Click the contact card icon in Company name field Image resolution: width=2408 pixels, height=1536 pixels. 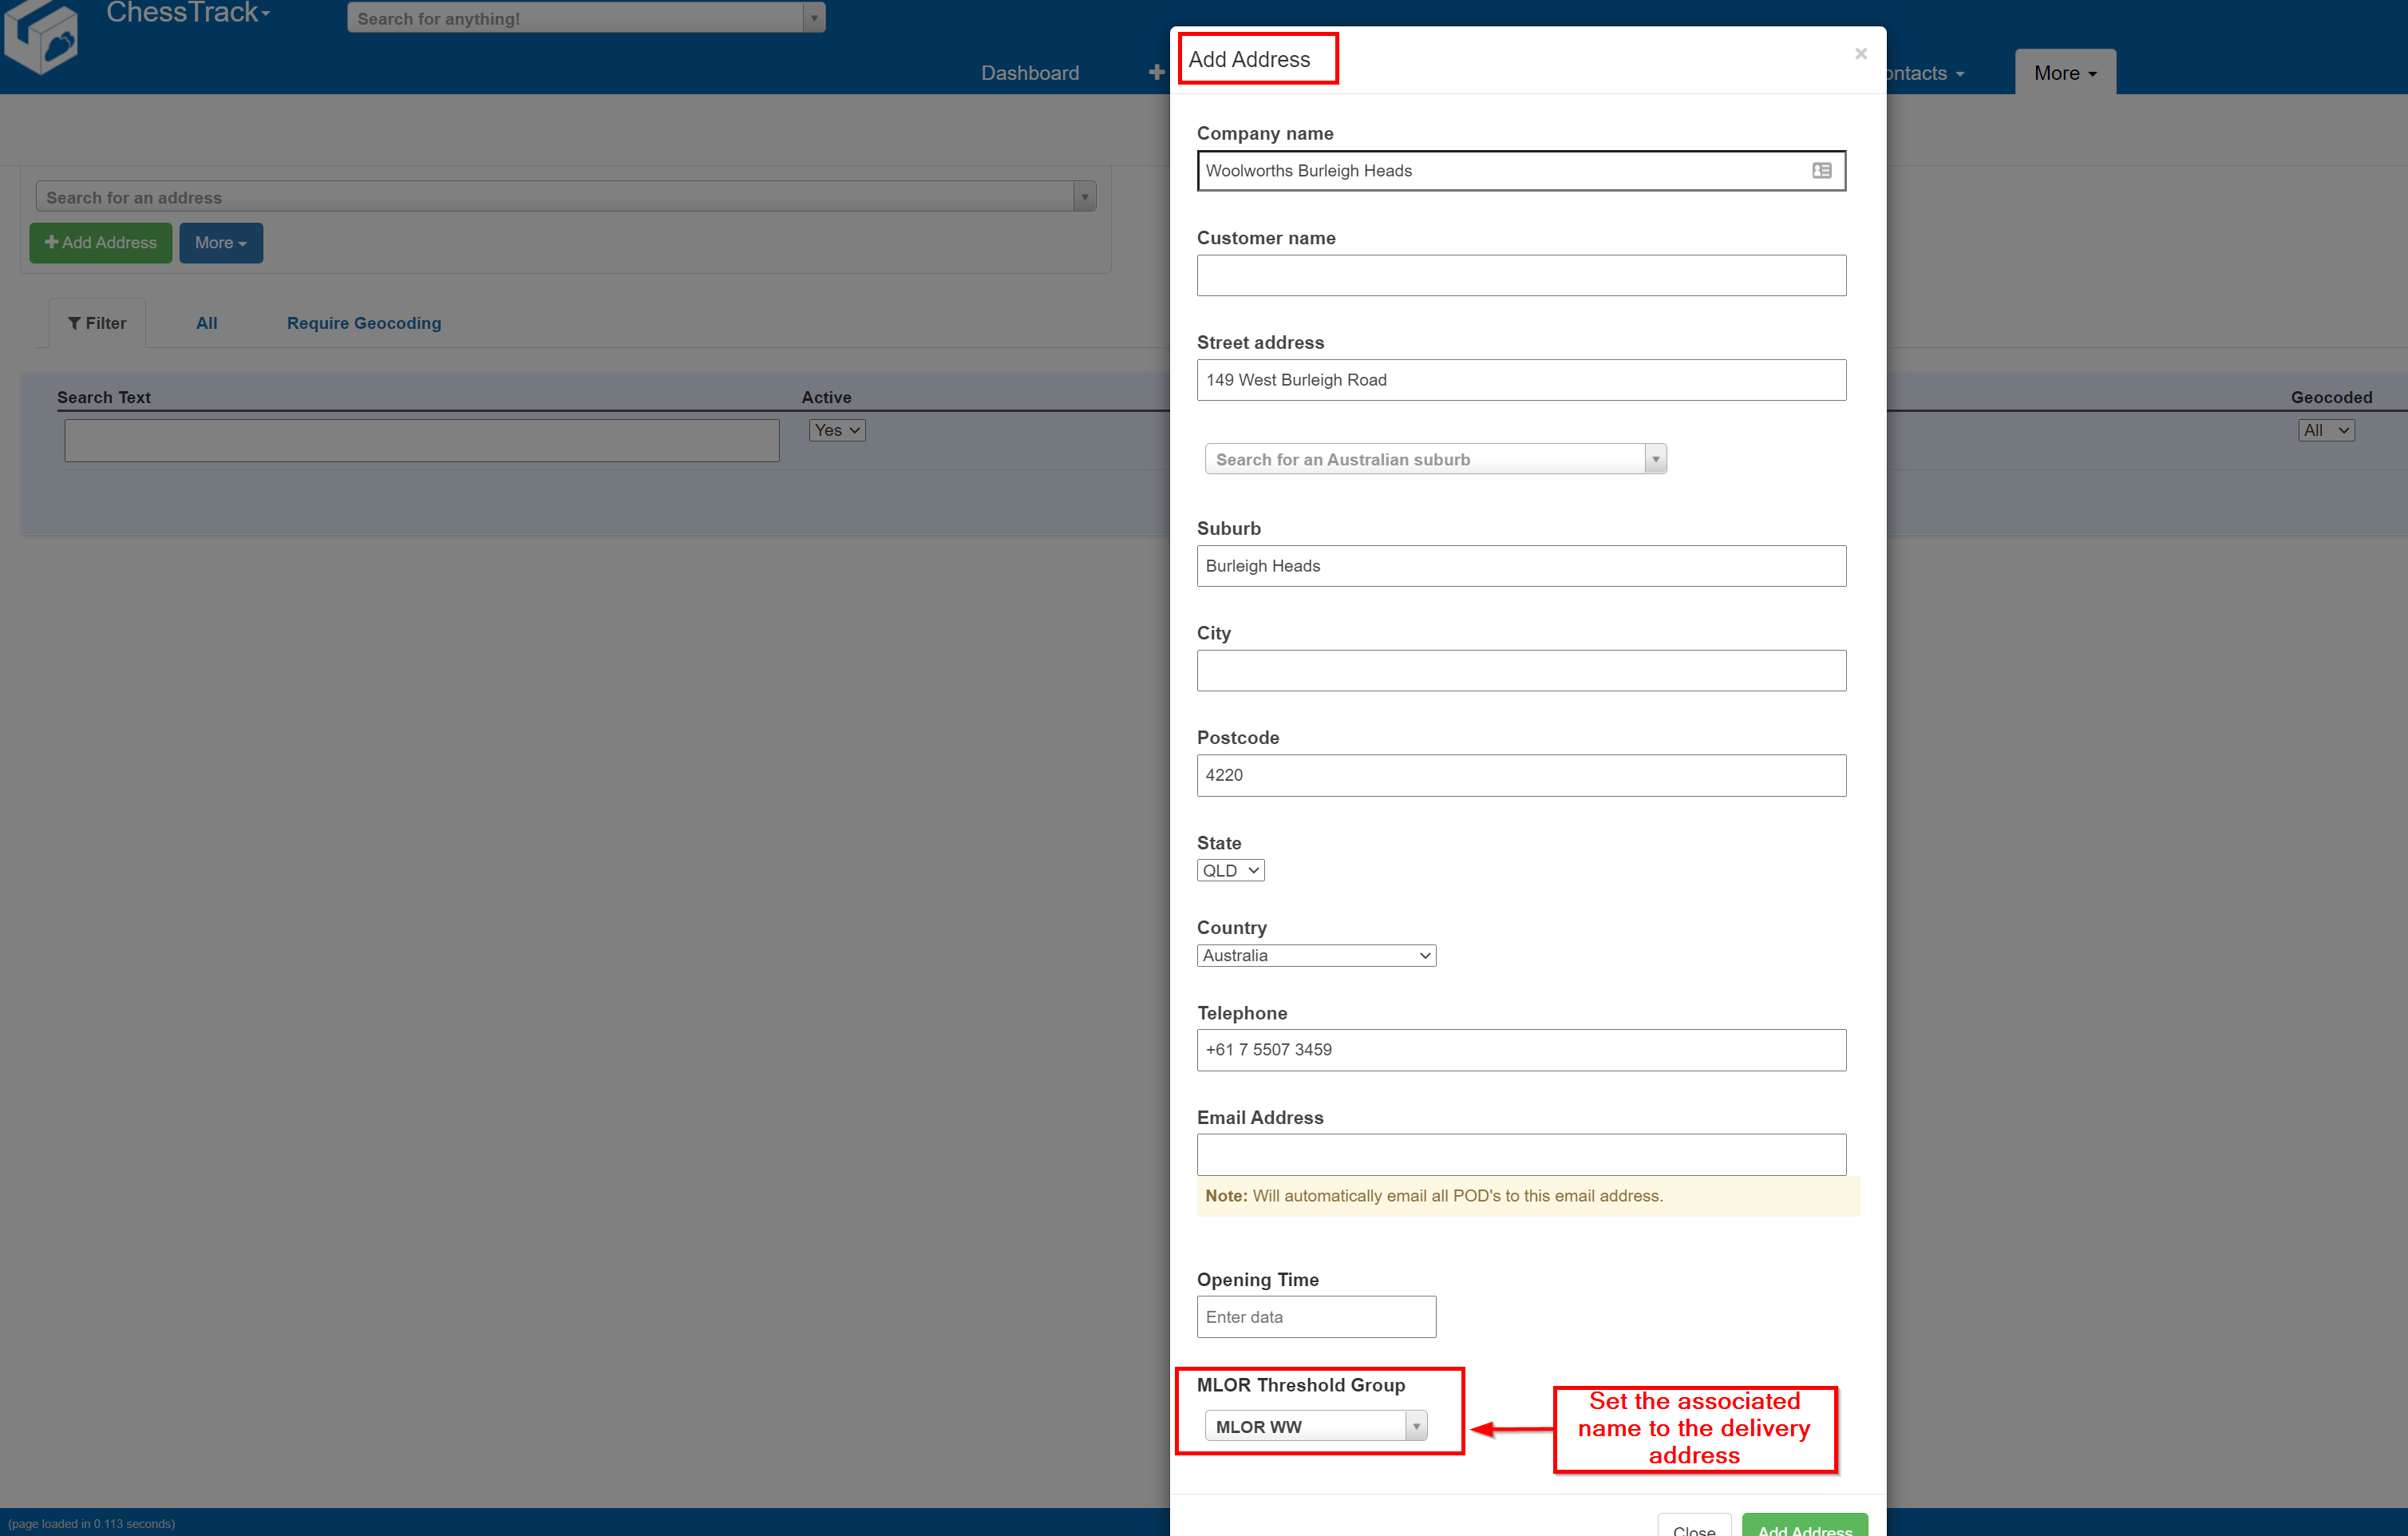click(x=1822, y=170)
